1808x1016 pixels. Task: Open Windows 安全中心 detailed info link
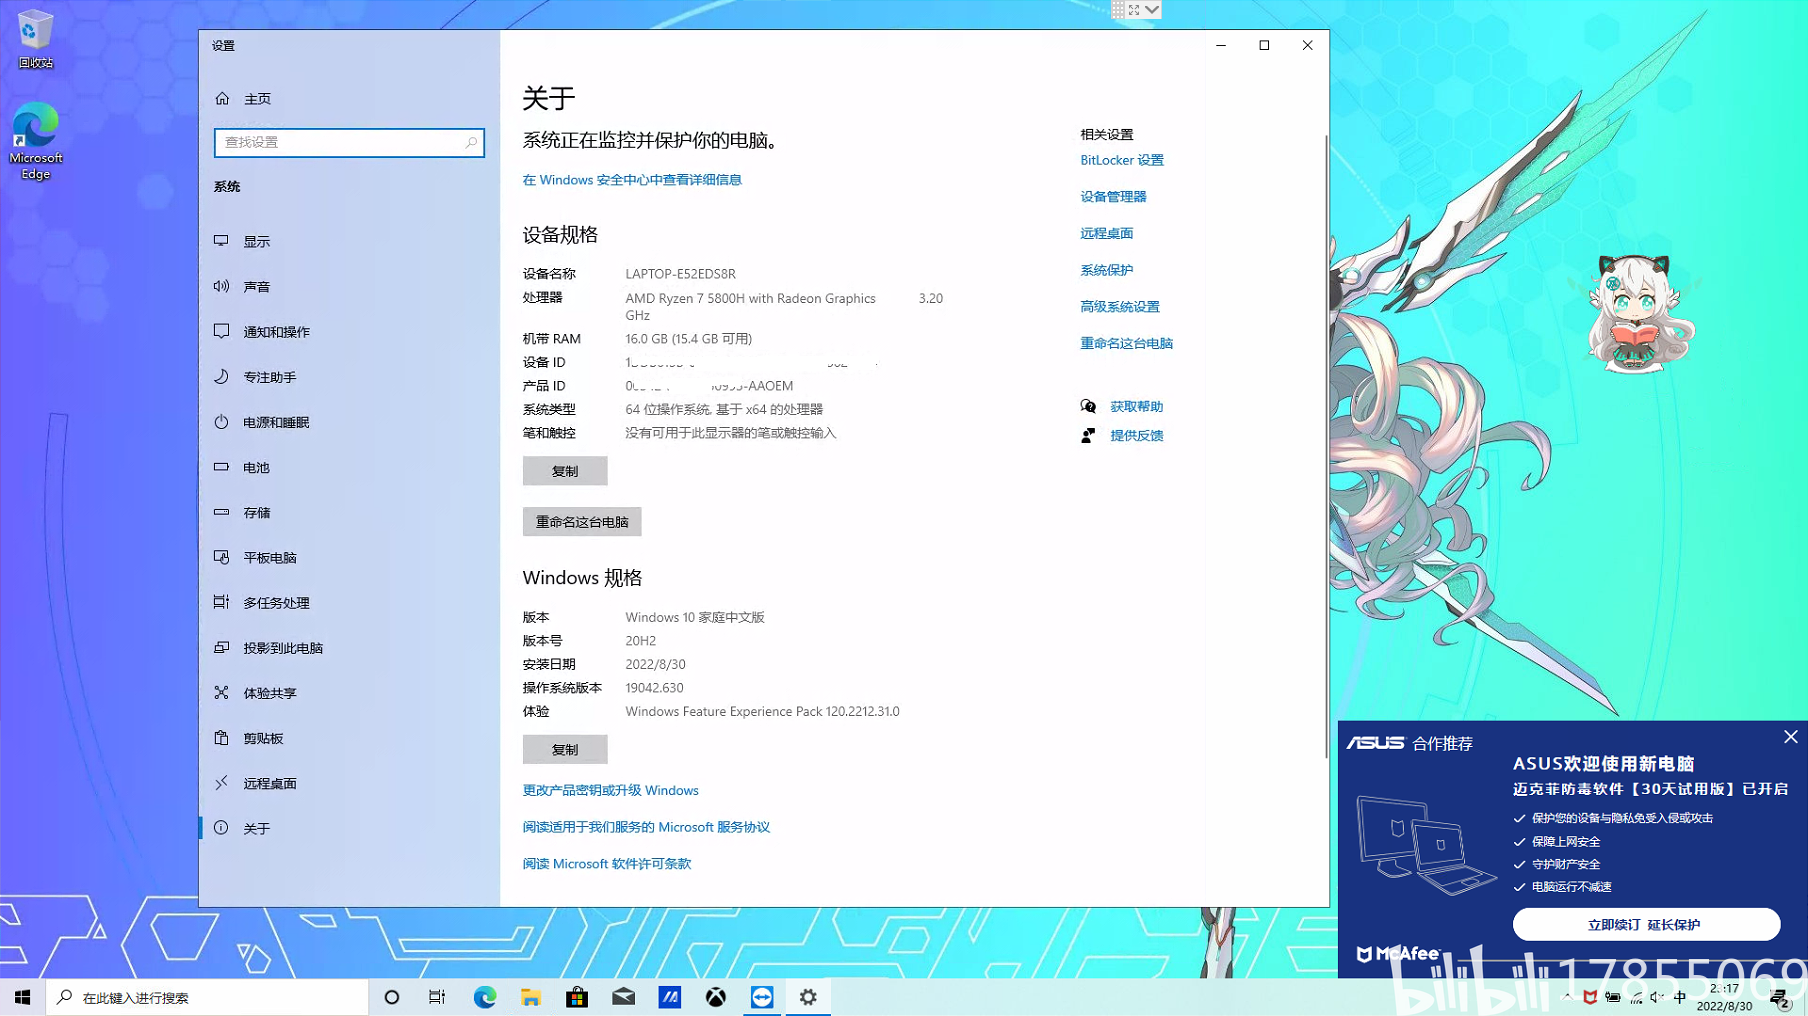pyautogui.click(x=632, y=180)
